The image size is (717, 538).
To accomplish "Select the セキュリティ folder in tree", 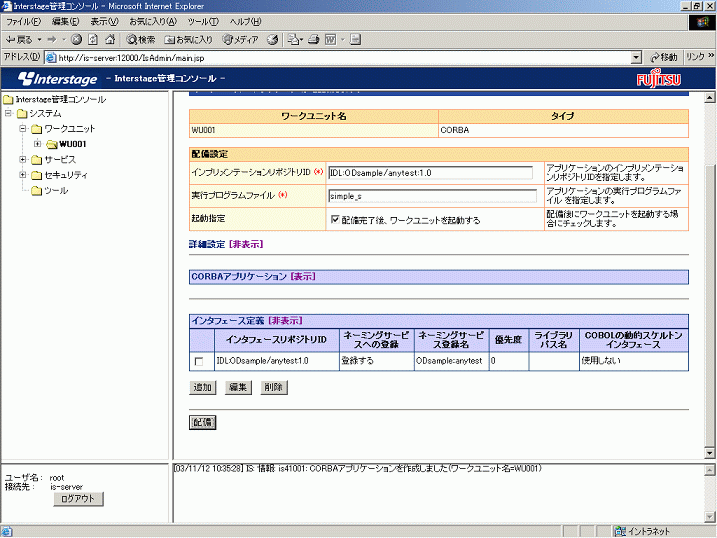I will pos(59,175).
